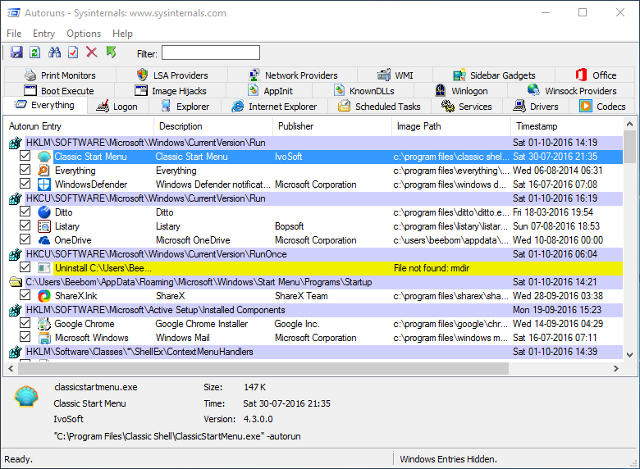
Task: Switch to the Logon tab
Action: pyautogui.click(x=117, y=107)
